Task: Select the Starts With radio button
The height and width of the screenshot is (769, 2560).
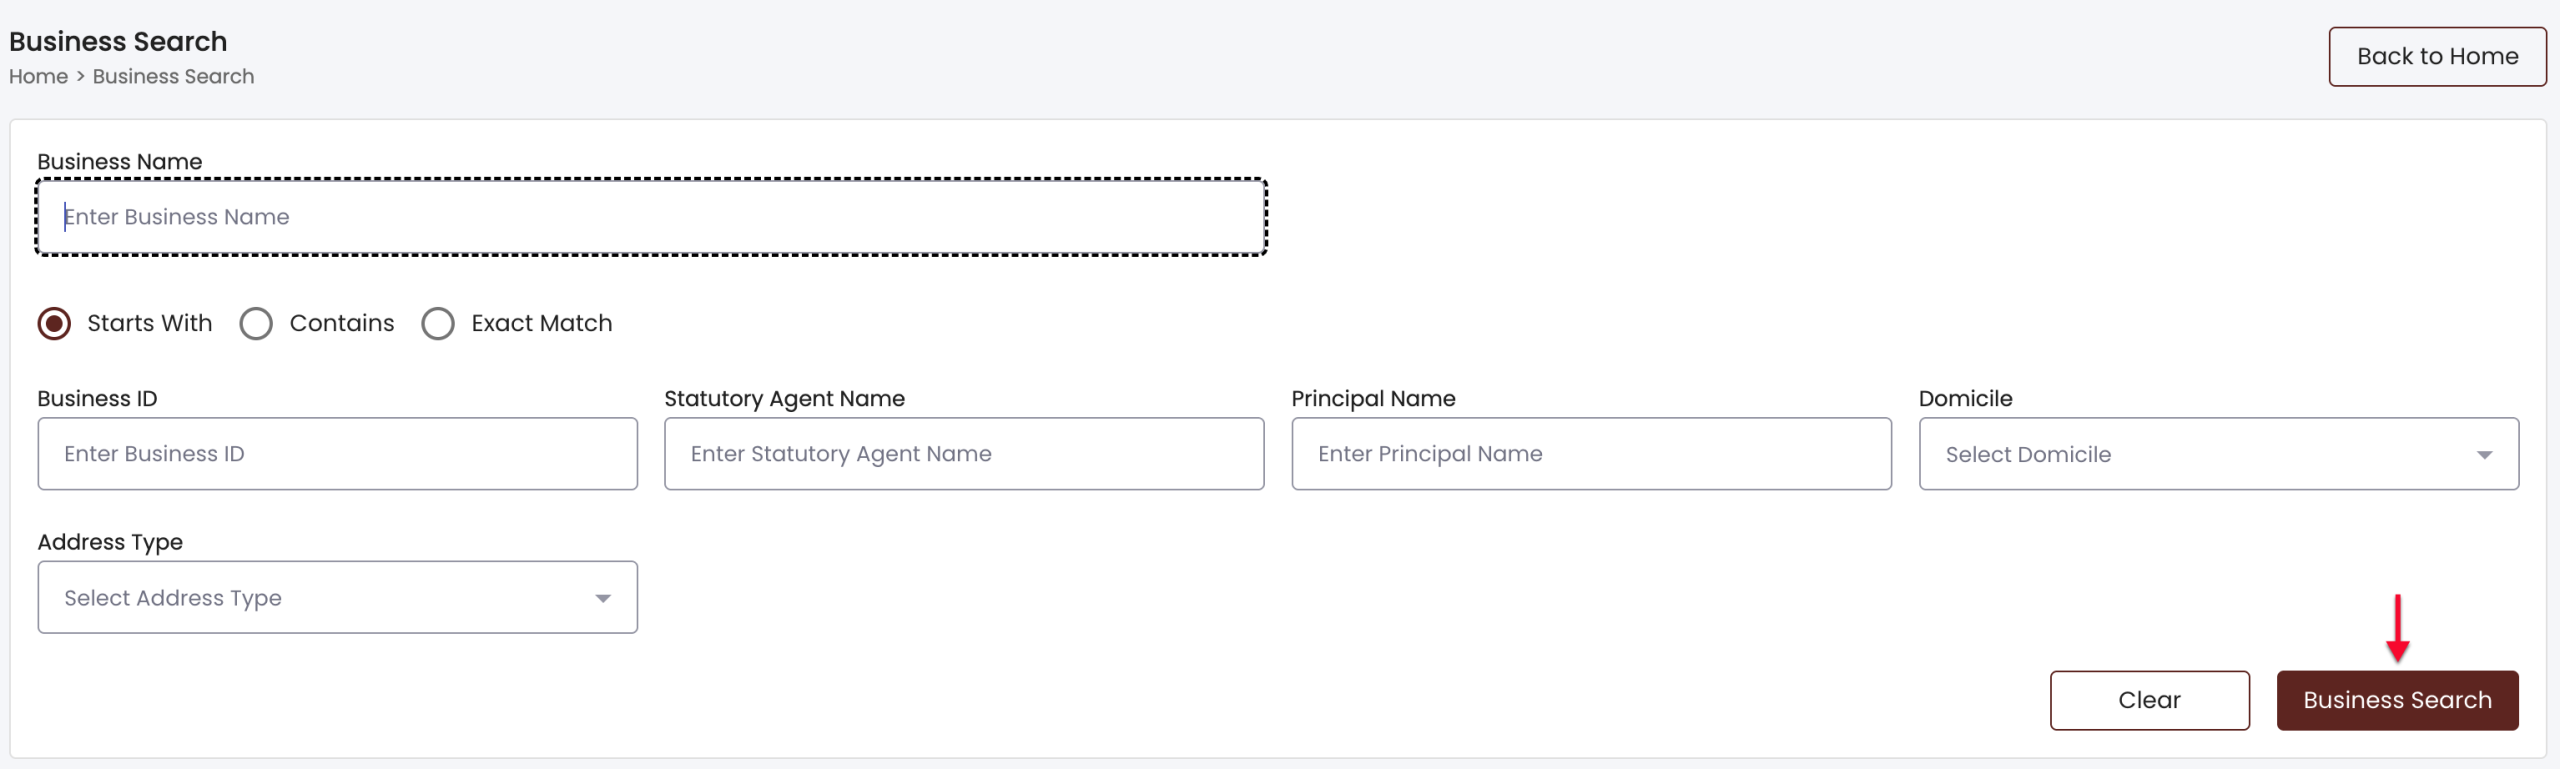Action: 54,324
